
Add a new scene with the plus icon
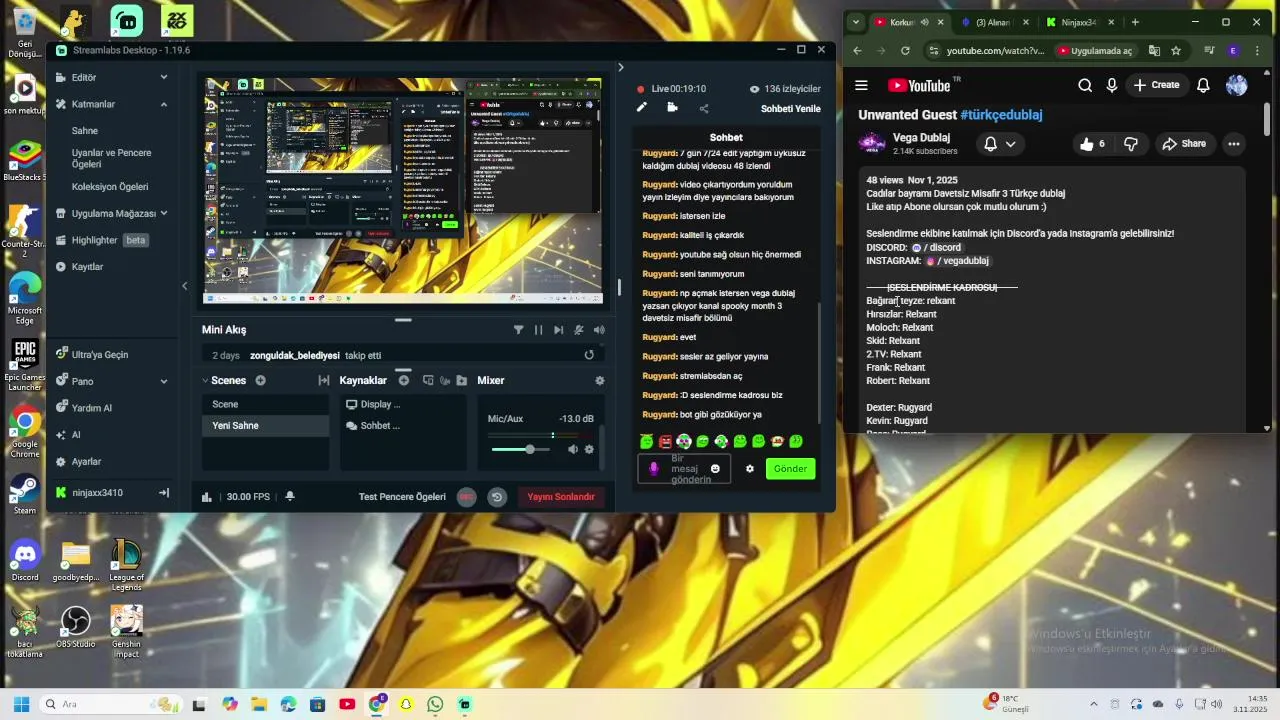(260, 380)
